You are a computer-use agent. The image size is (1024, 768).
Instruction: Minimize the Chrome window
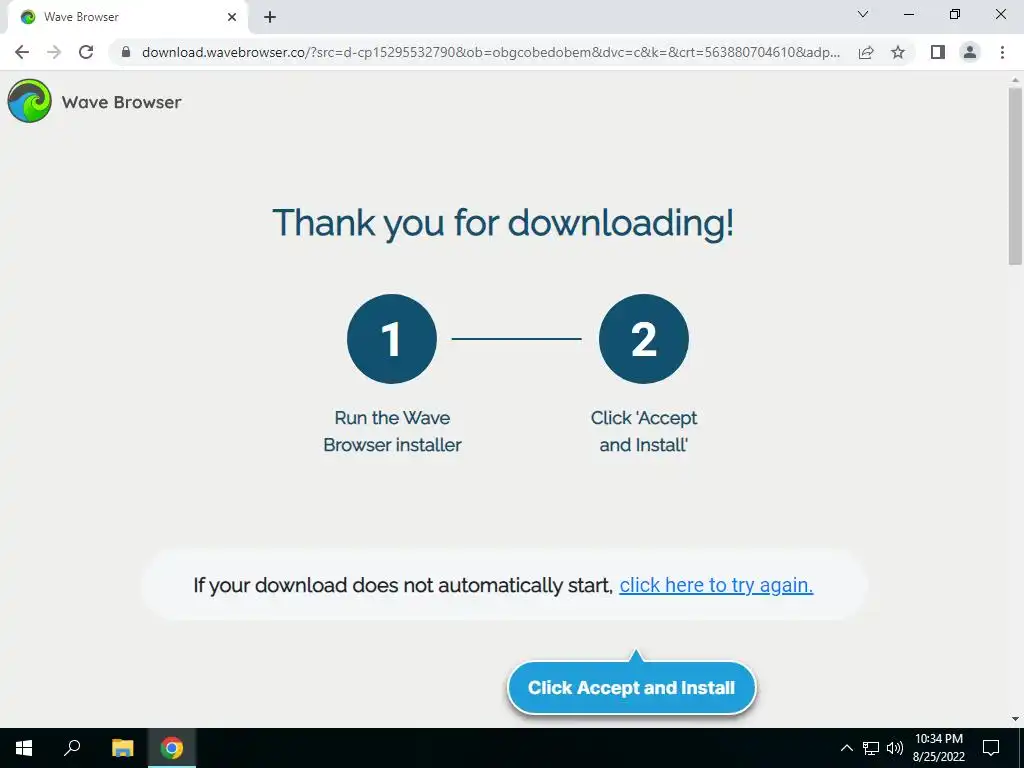pyautogui.click(x=908, y=14)
